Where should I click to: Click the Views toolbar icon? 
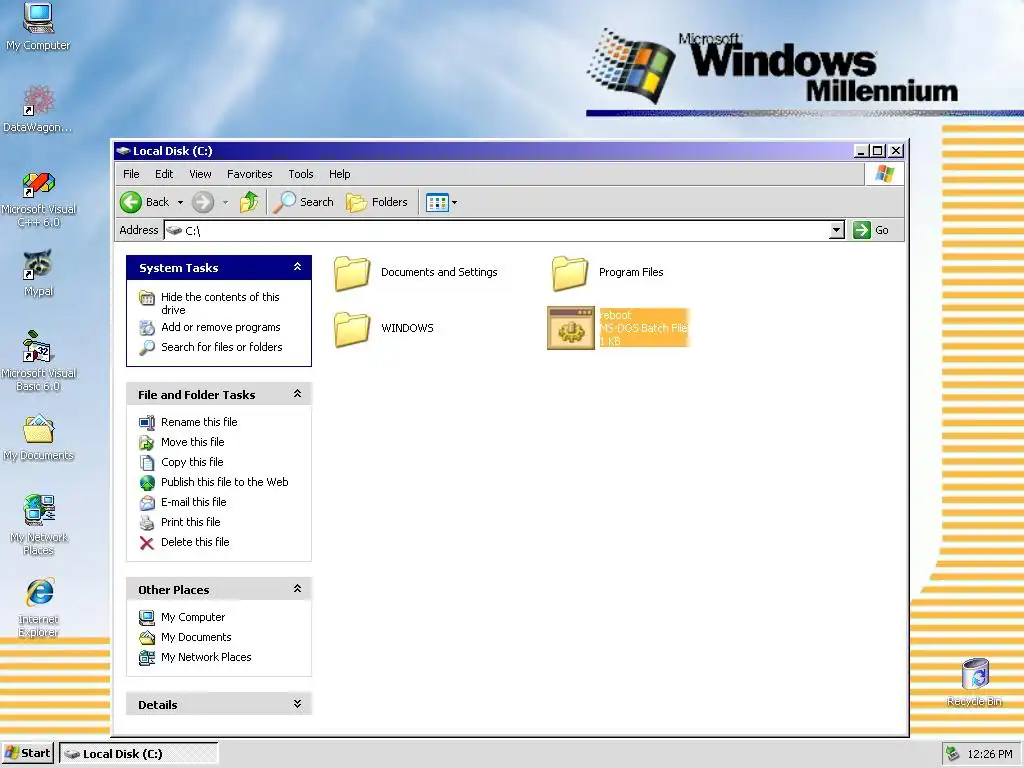pos(437,202)
